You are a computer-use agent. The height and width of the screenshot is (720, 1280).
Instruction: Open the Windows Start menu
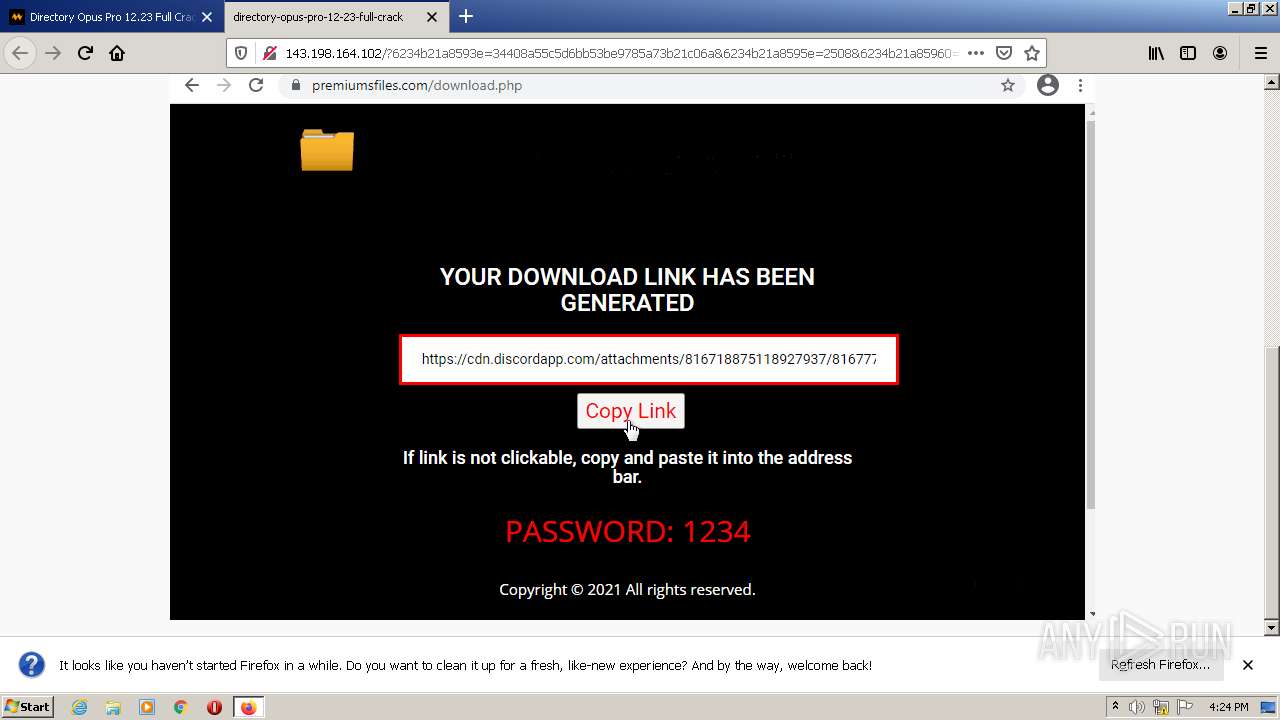click(x=27, y=707)
